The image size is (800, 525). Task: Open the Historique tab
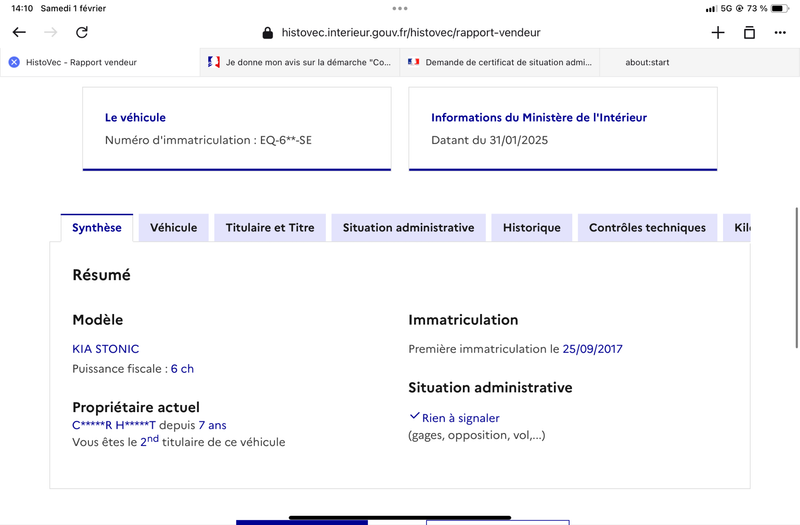[x=532, y=228]
